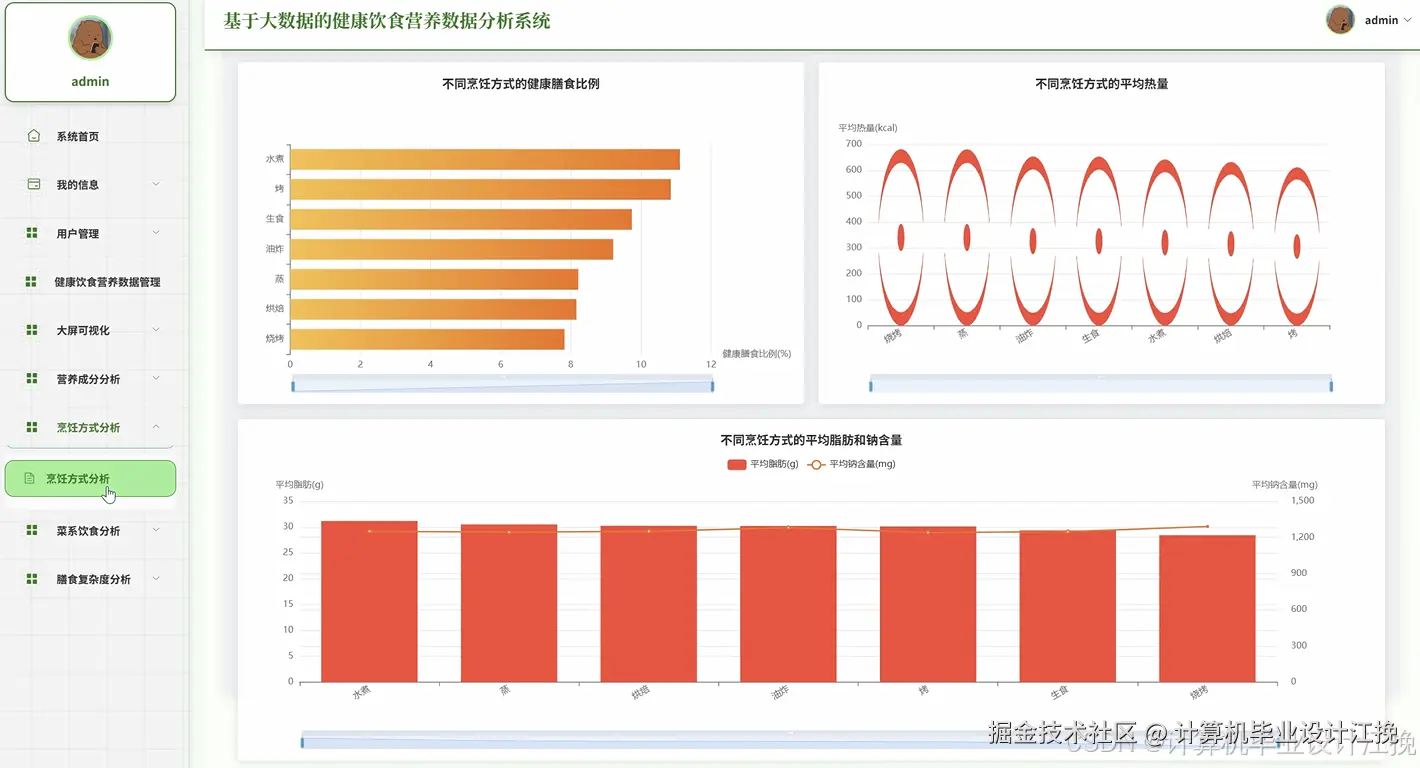Collapse the 烹饪方式分析 menu chevron
This screenshot has width=1420, height=768.
point(156,427)
